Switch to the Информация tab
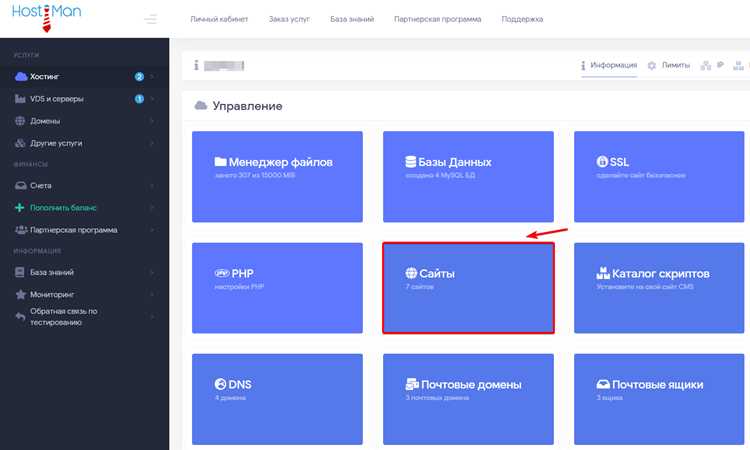The image size is (750, 450). [x=609, y=66]
